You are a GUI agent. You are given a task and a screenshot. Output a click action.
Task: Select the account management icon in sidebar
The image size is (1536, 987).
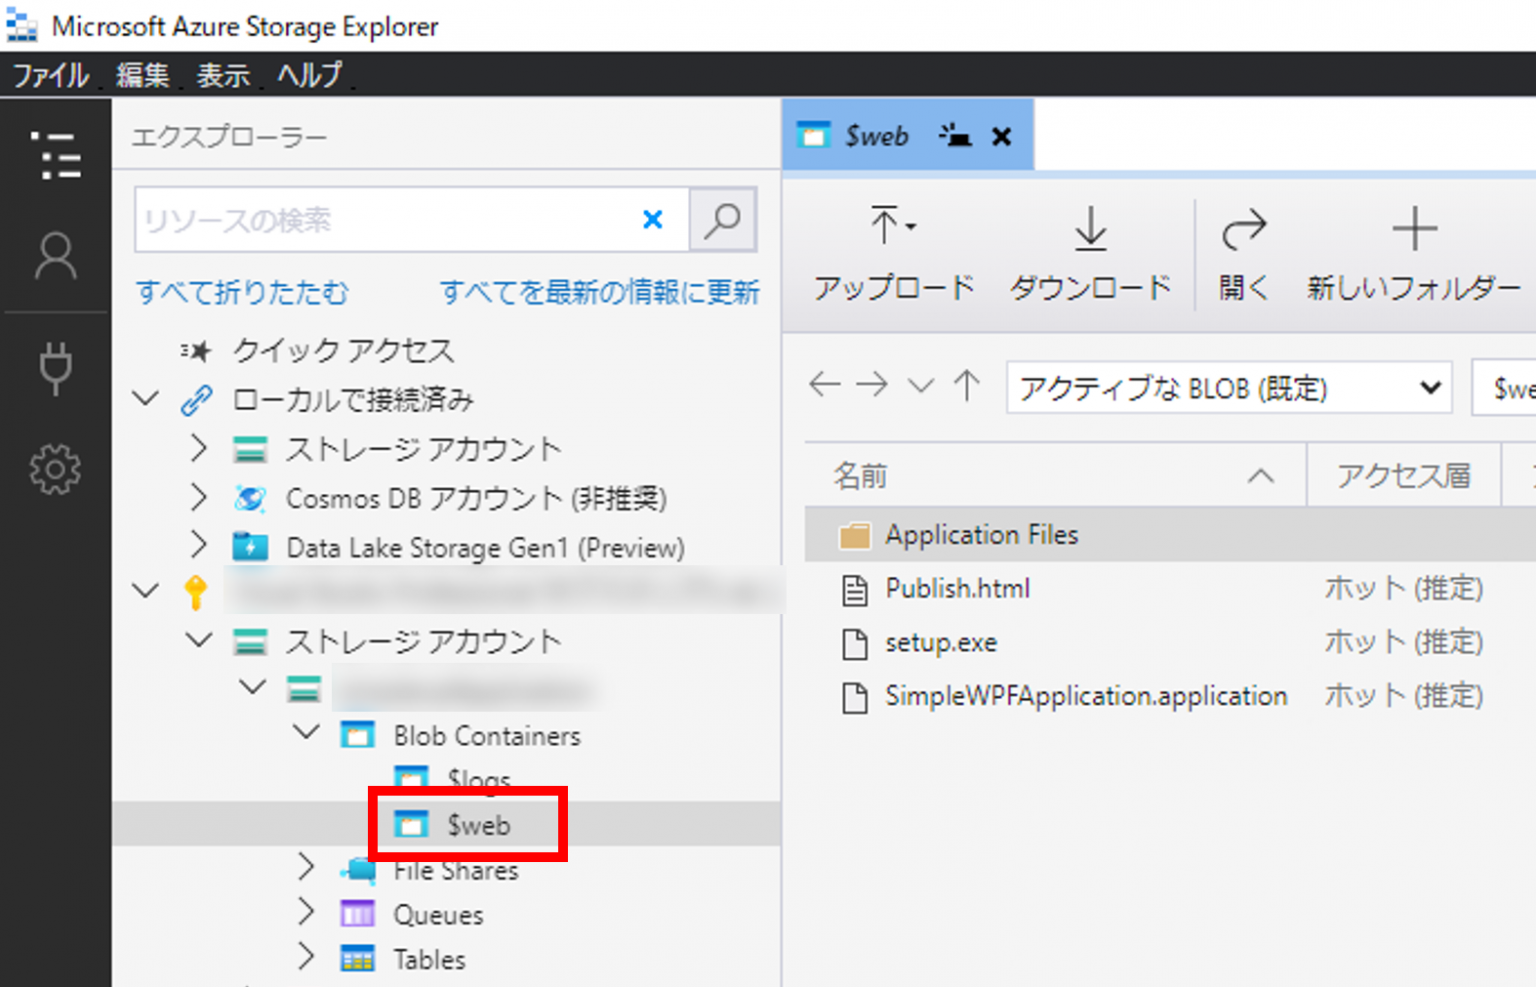[56, 256]
